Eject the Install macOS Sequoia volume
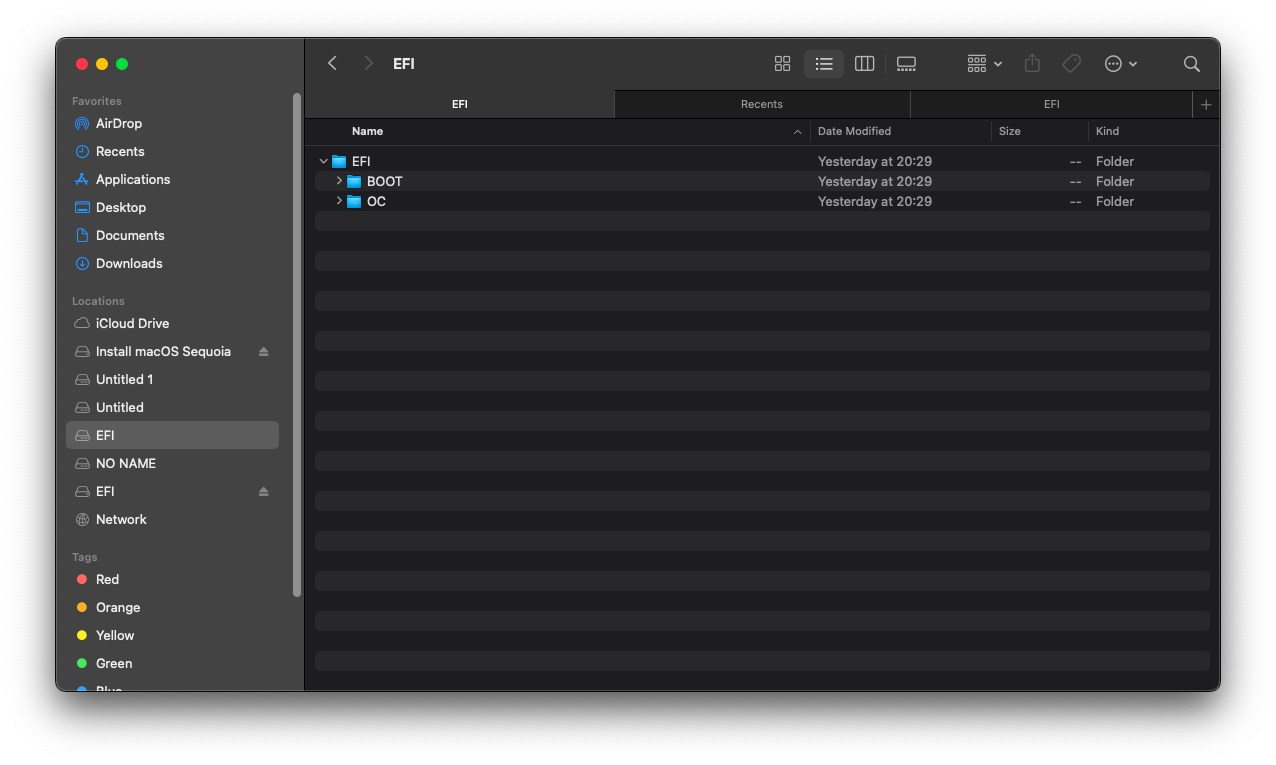The height and width of the screenshot is (765, 1276). 262,351
